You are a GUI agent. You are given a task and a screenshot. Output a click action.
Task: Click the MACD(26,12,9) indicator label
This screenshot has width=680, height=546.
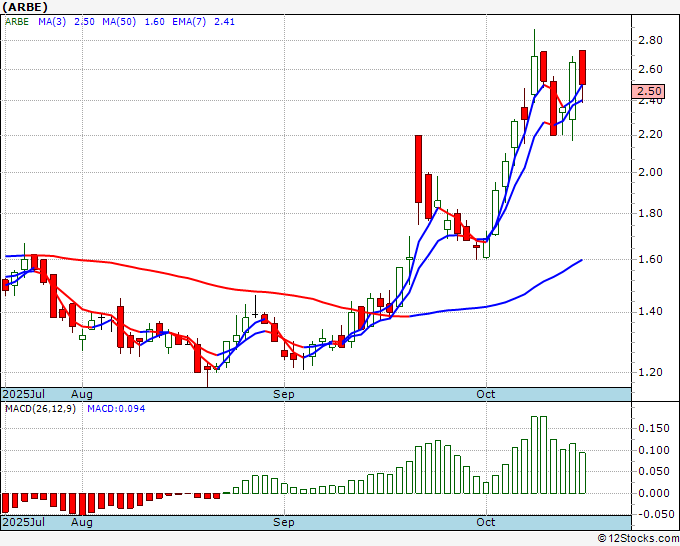(x=40, y=409)
